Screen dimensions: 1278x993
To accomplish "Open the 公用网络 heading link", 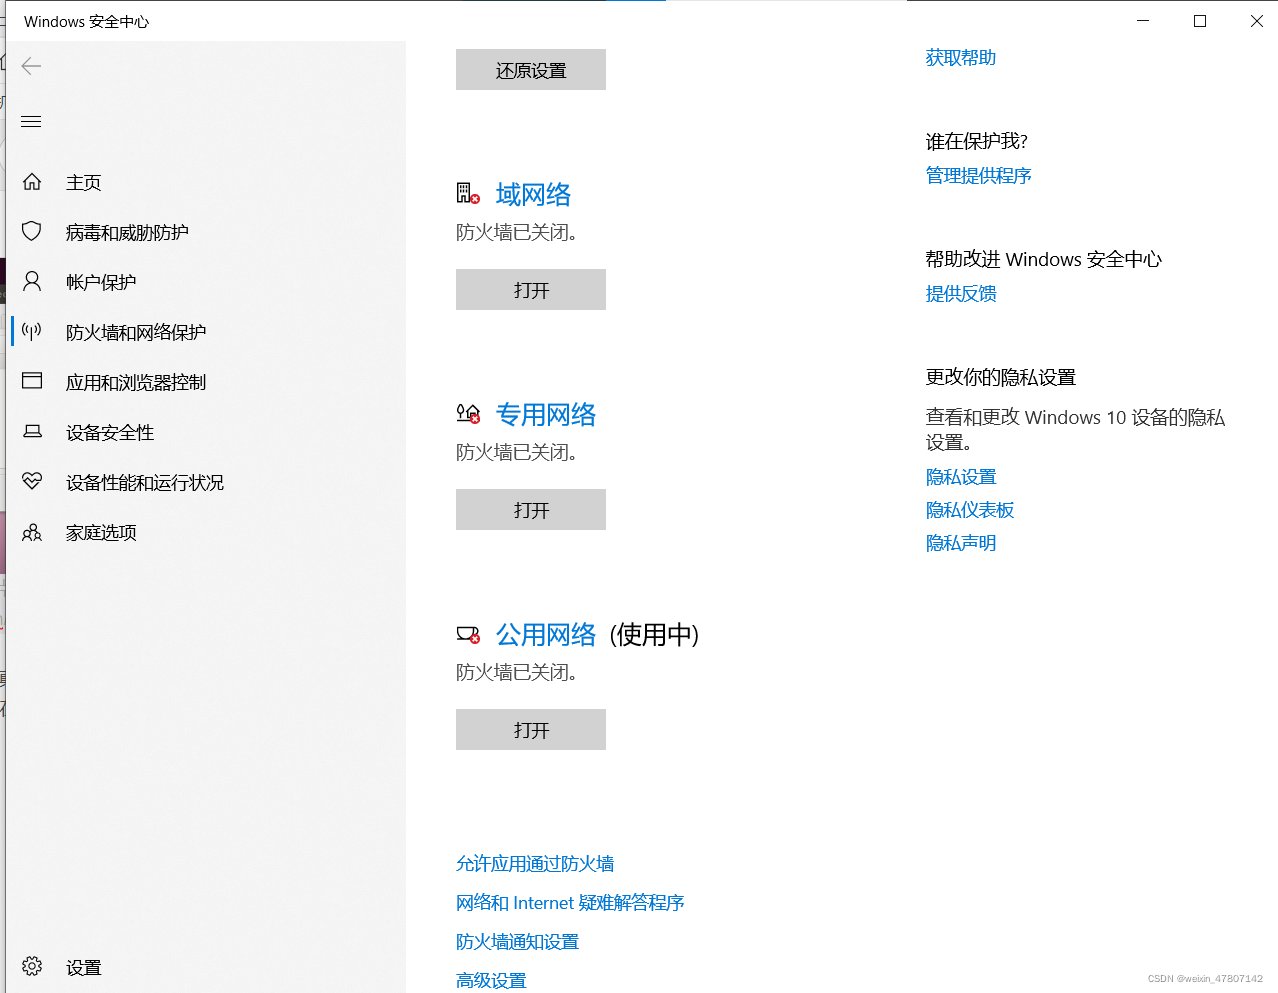I will pyautogui.click(x=546, y=634).
